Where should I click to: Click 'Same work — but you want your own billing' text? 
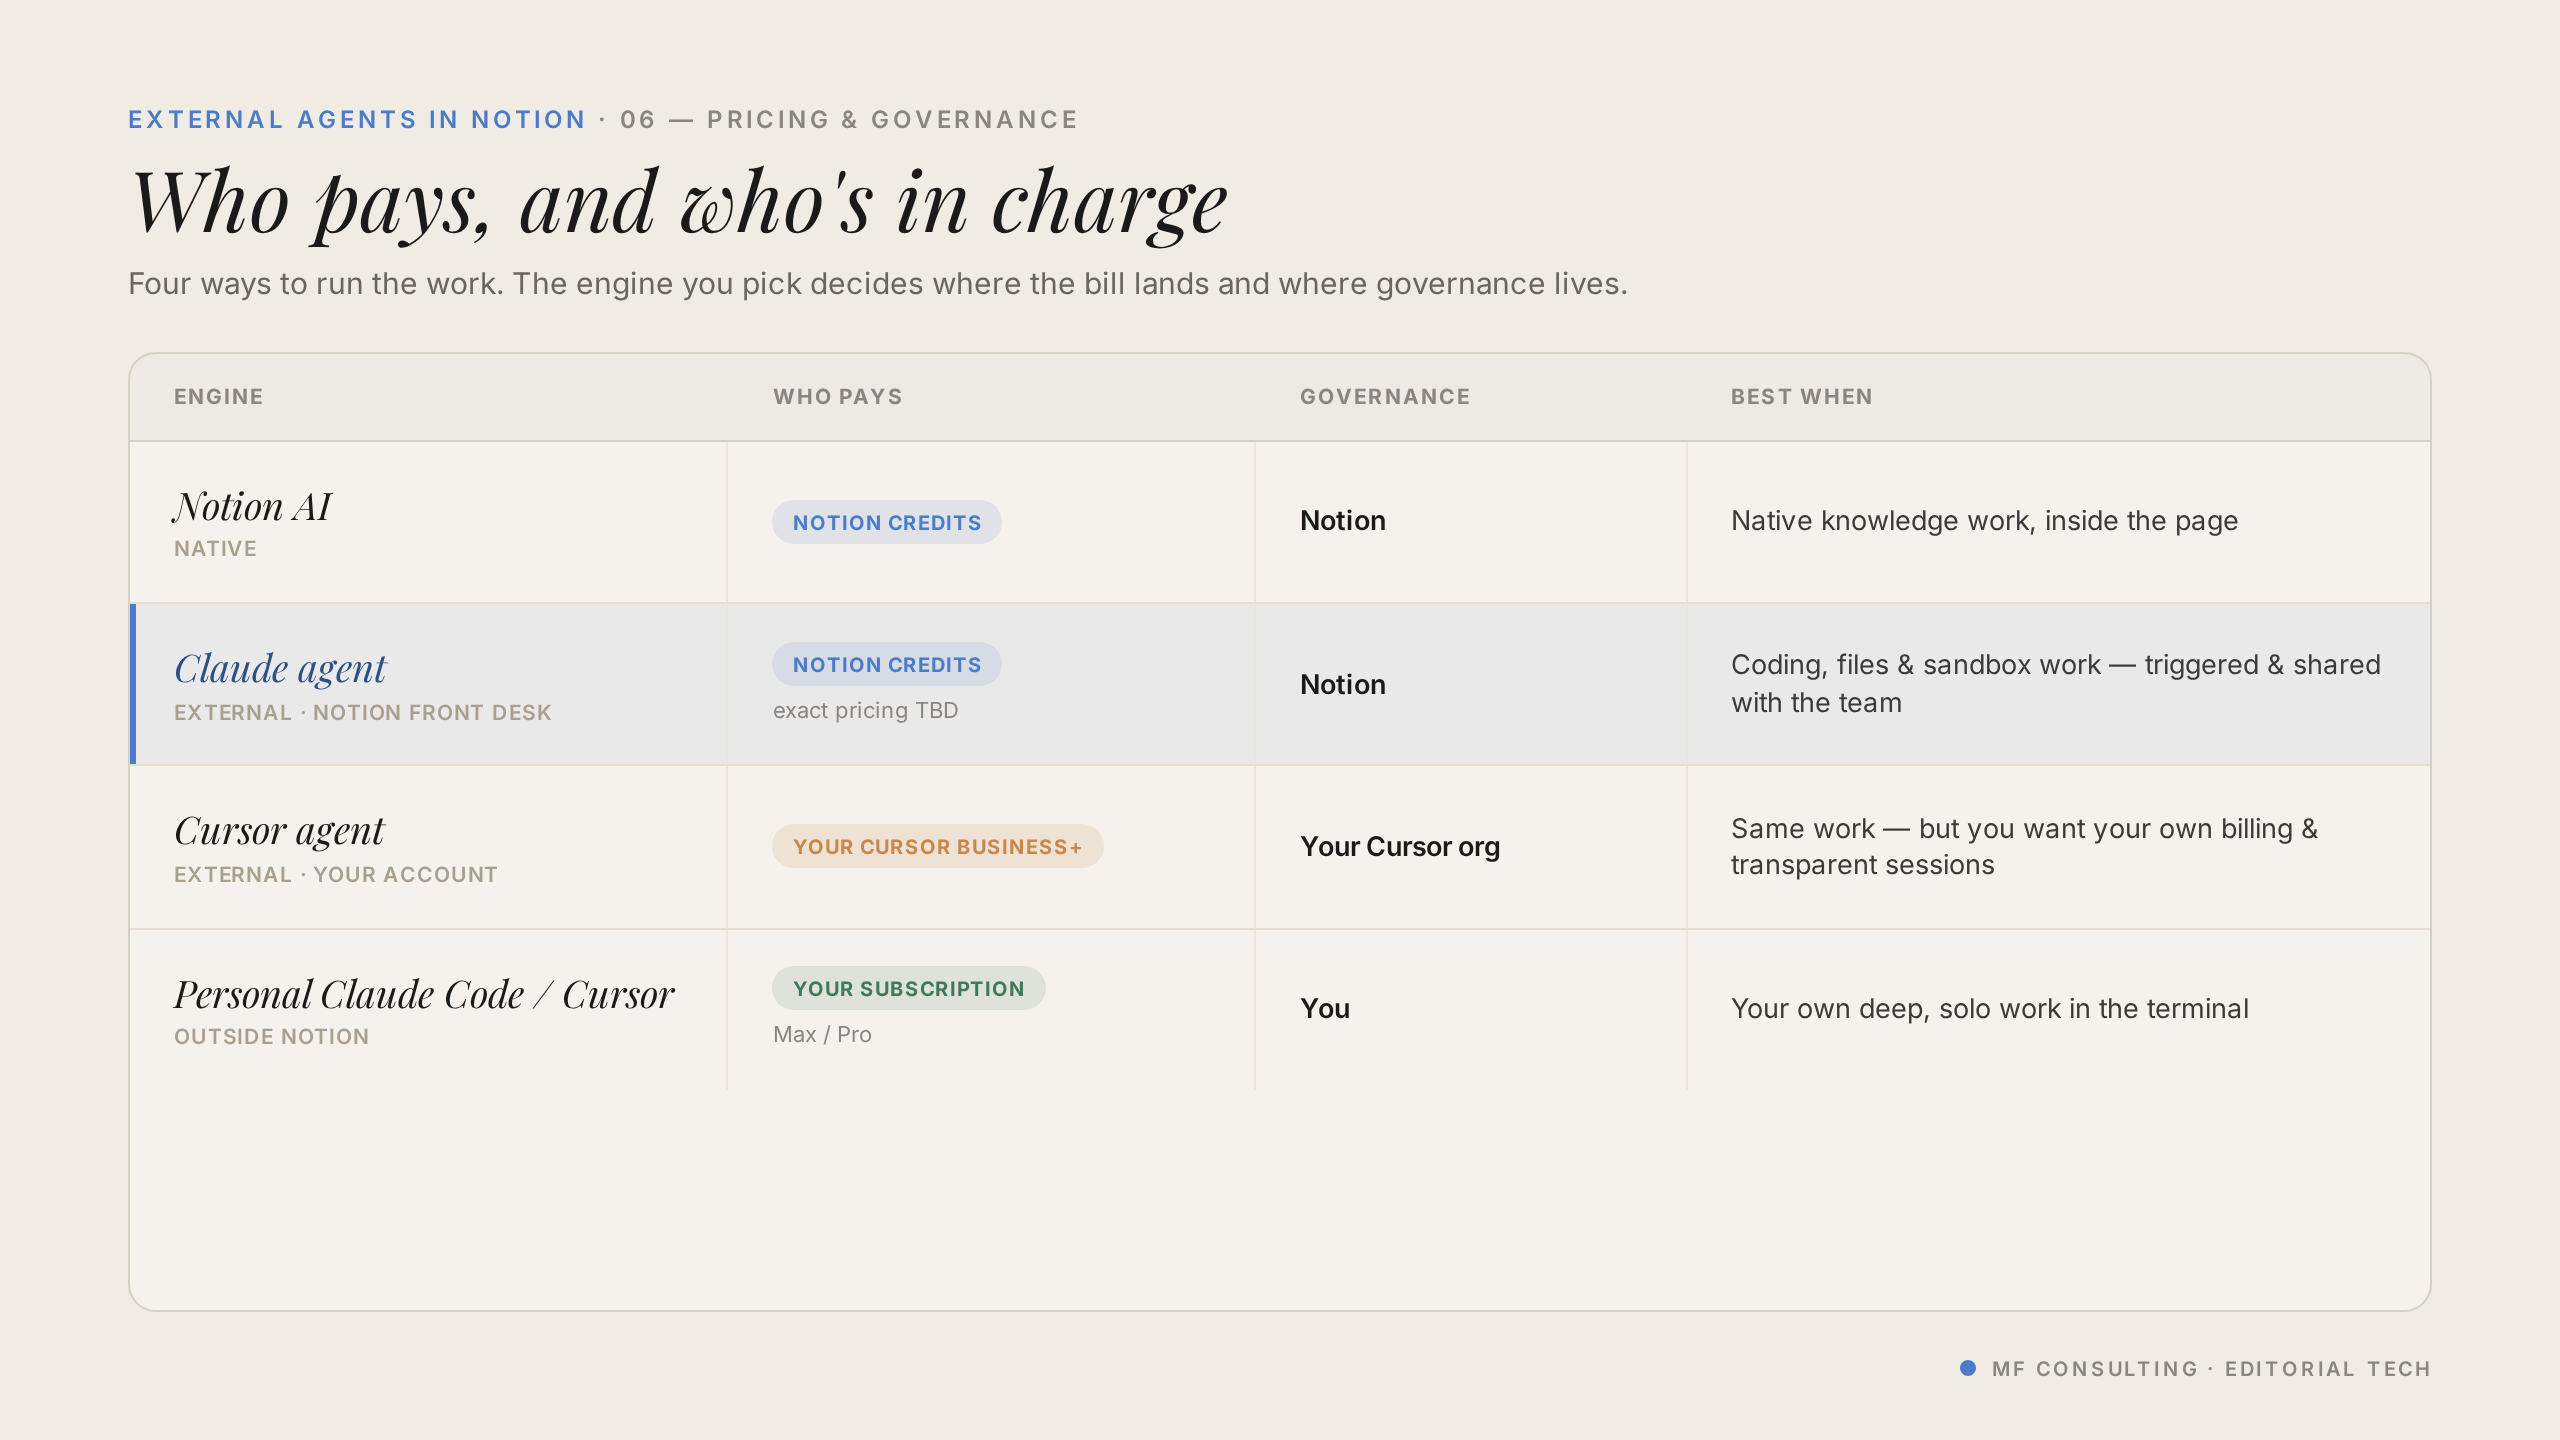[x=2024, y=846]
